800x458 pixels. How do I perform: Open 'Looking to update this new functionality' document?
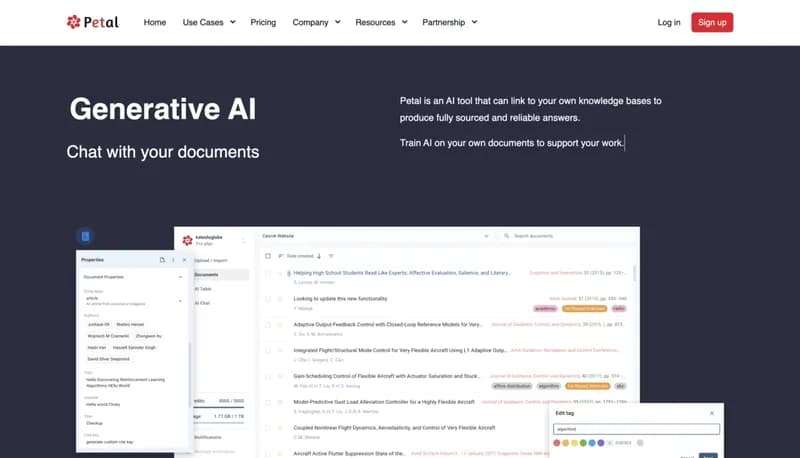tap(340, 298)
